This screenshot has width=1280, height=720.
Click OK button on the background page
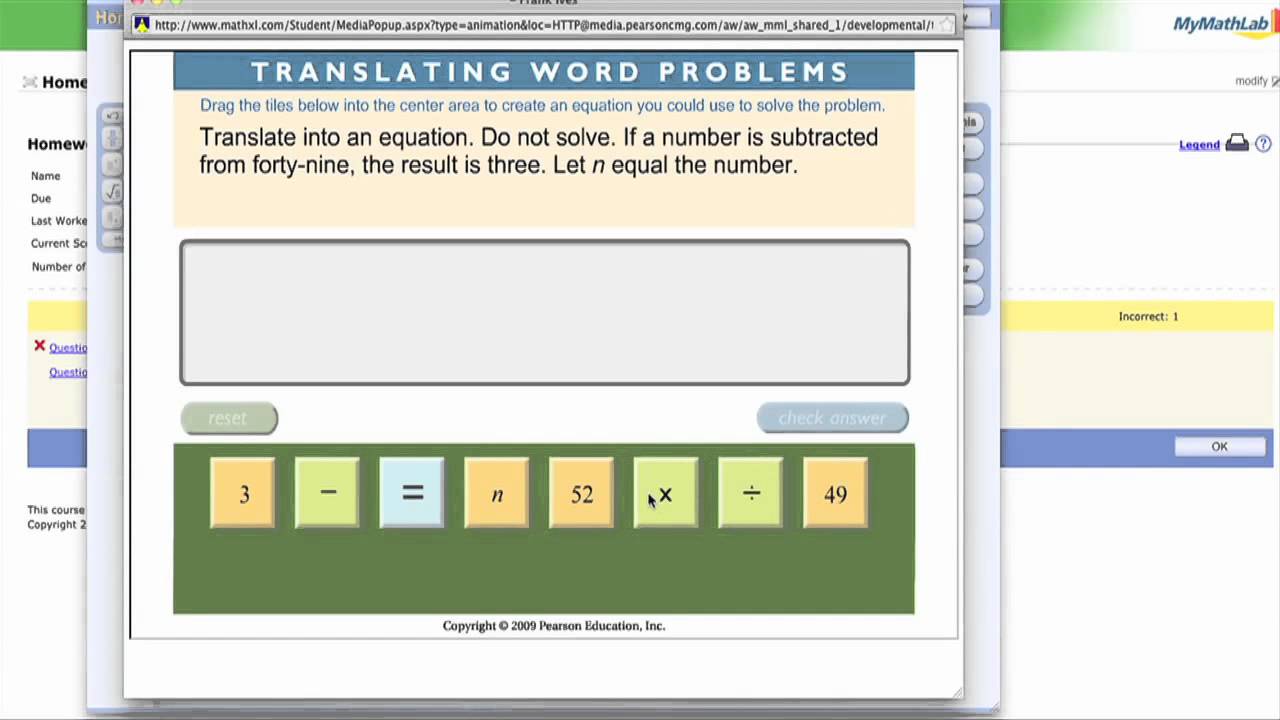pos(1219,447)
